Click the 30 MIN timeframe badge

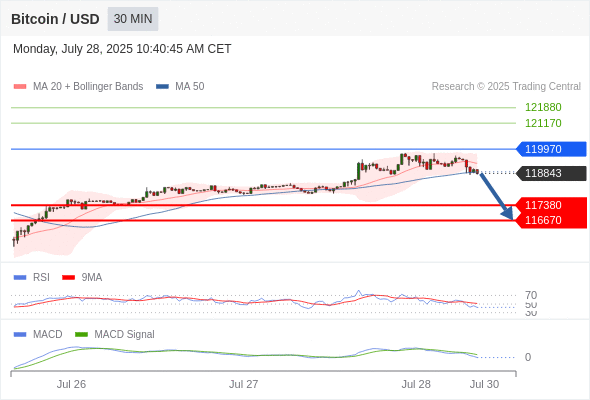click(133, 19)
